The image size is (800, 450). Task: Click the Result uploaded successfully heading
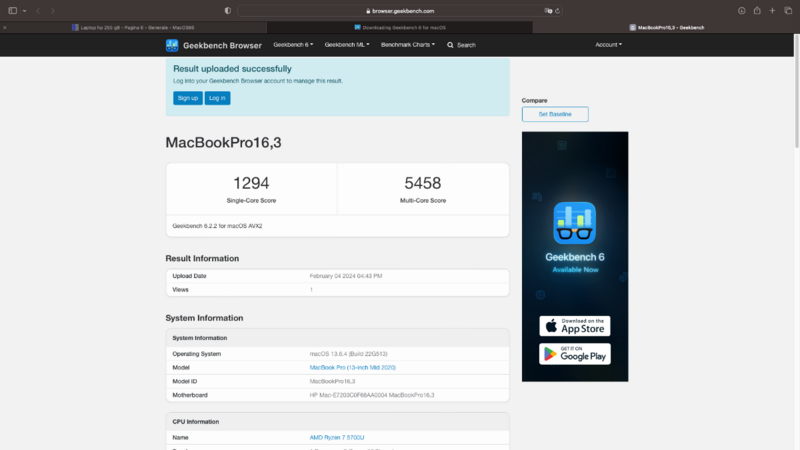click(x=232, y=69)
